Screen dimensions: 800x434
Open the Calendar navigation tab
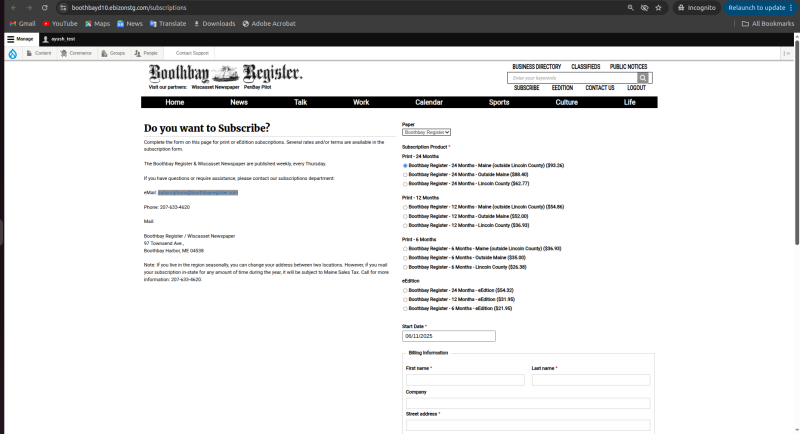[x=429, y=102]
